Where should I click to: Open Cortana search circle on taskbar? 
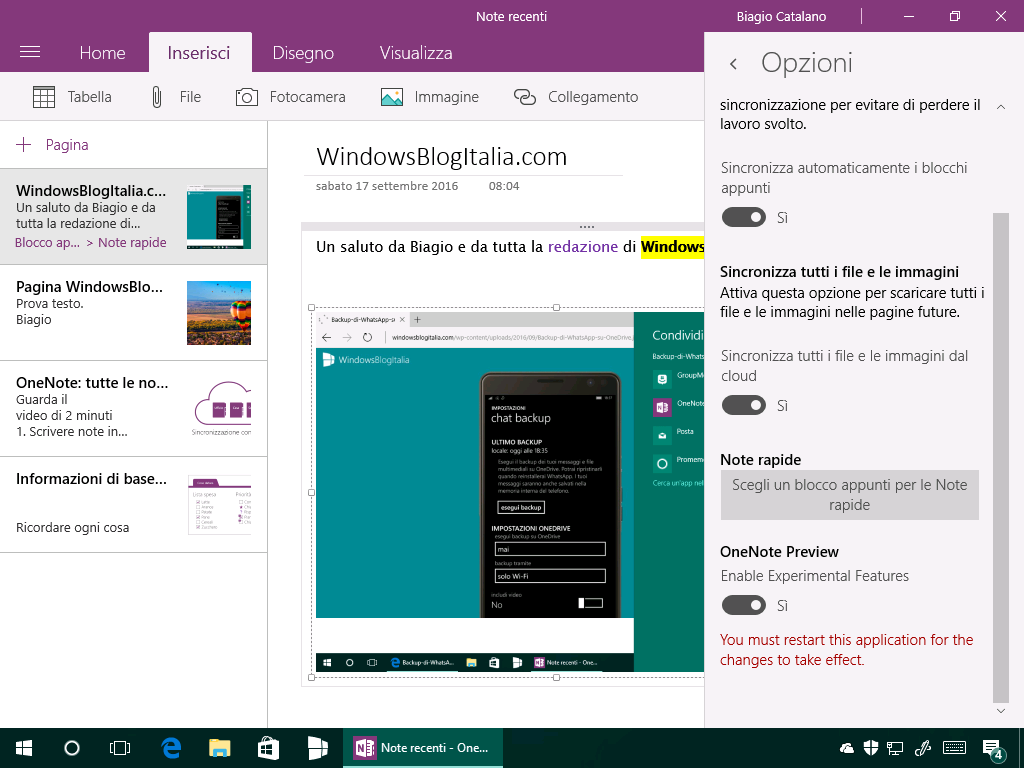coord(72,748)
